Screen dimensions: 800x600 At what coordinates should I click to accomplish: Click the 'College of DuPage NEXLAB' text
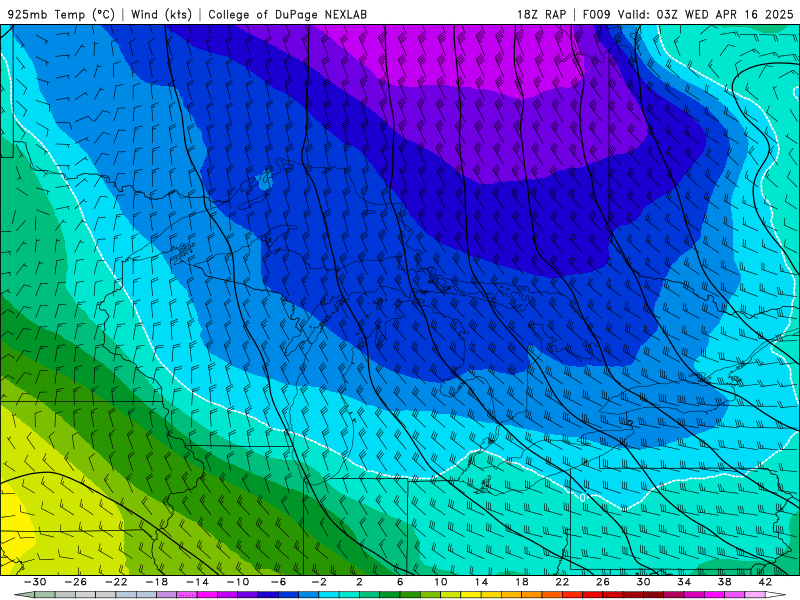click(287, 14)
